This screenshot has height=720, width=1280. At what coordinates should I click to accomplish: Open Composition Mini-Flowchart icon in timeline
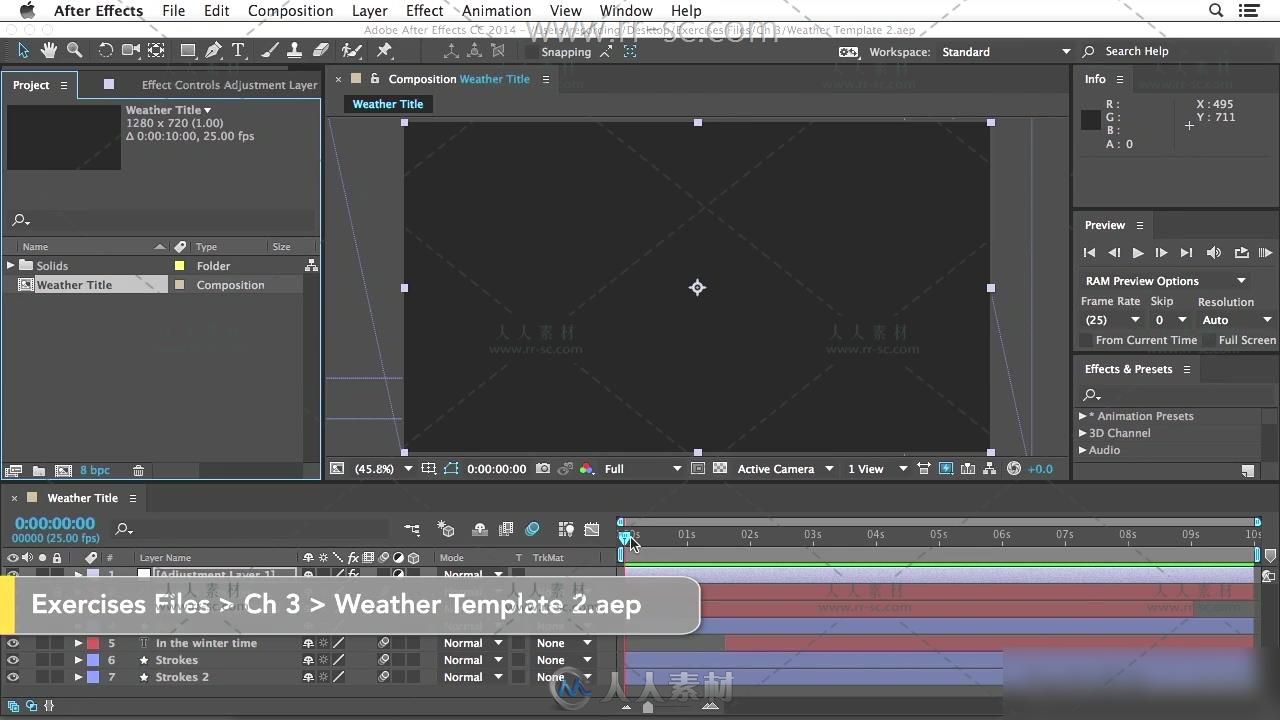click(x=412, y=530)
